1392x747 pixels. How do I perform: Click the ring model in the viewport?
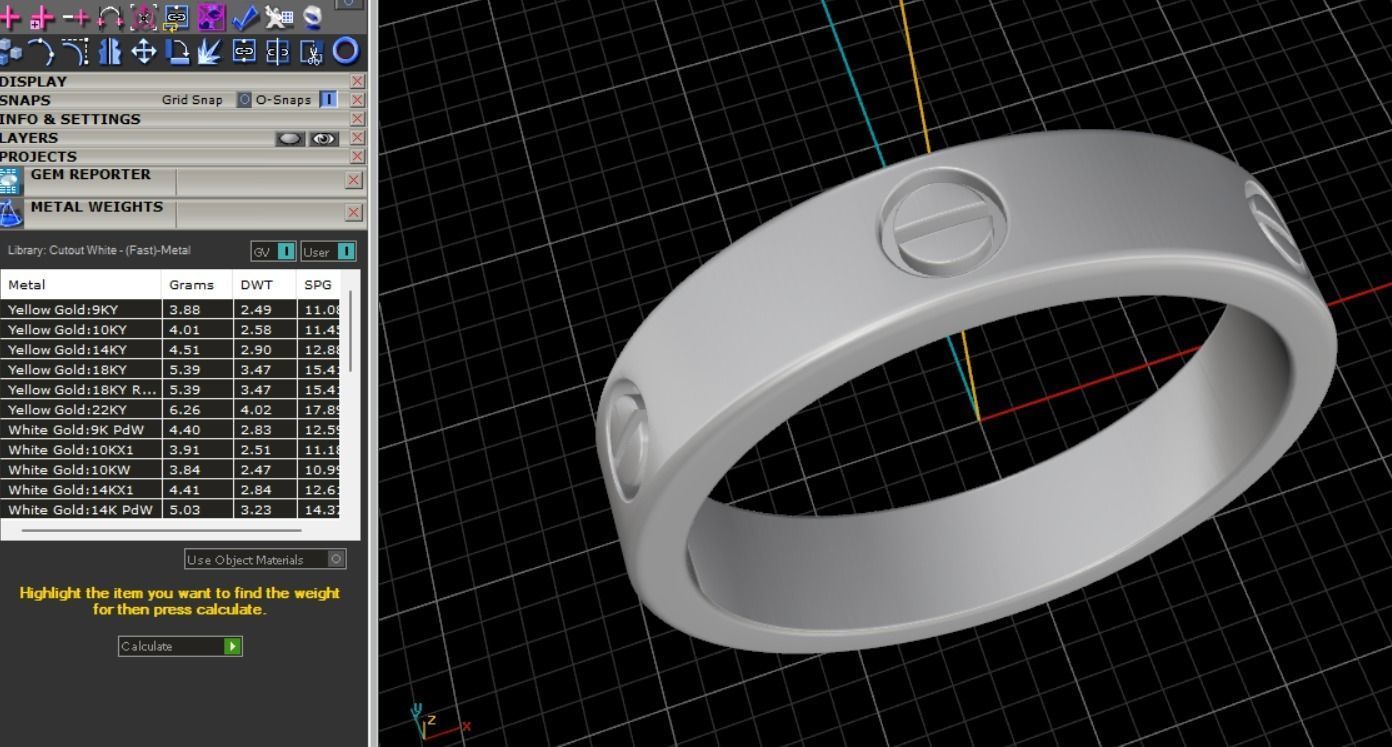(x=965, y=390)
